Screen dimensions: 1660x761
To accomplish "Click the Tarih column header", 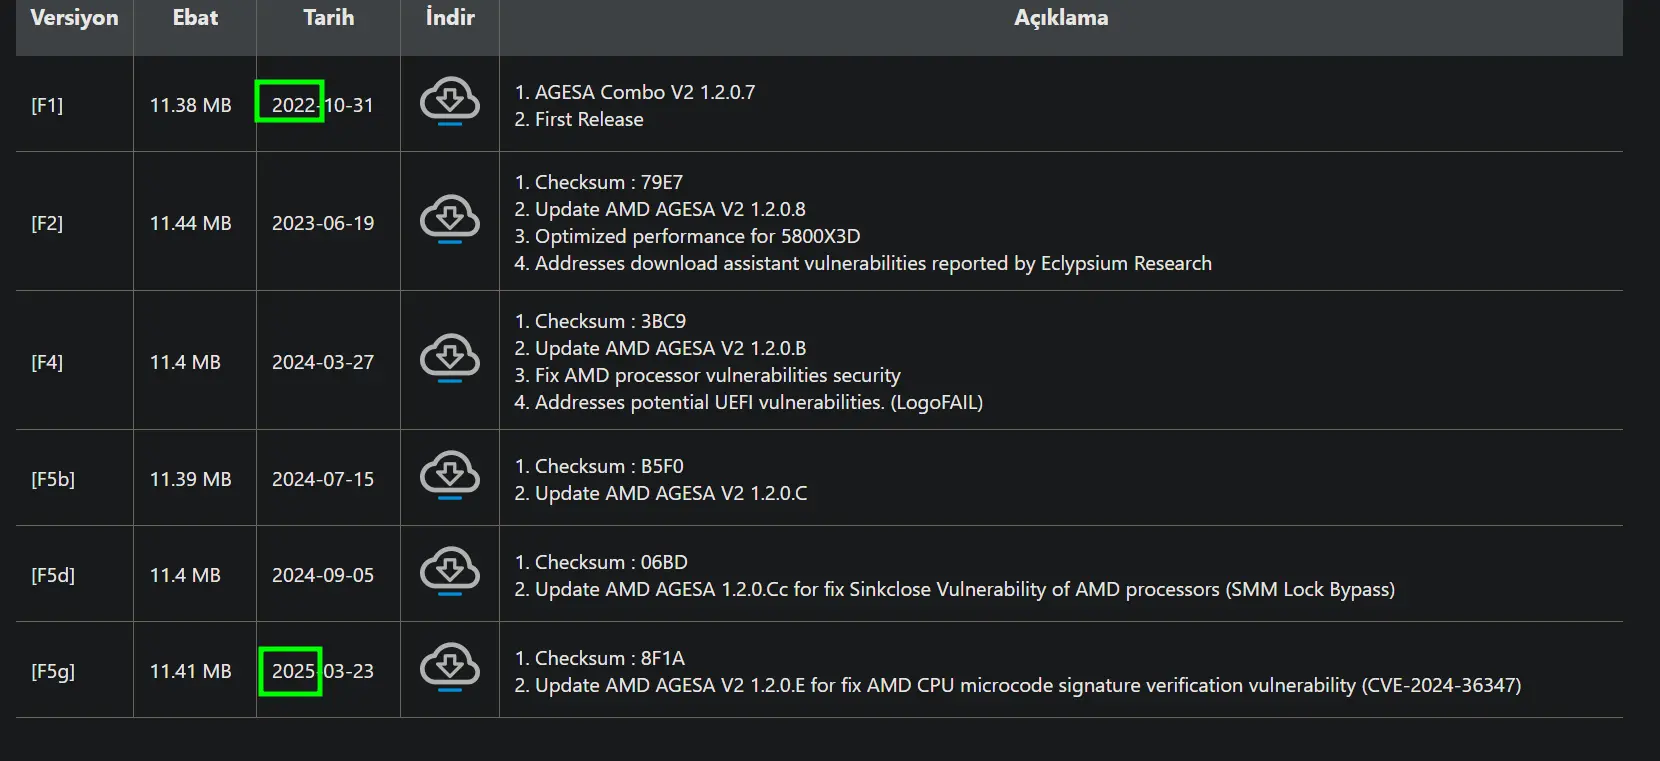I will pyautogui.click(x=329, y=18).
